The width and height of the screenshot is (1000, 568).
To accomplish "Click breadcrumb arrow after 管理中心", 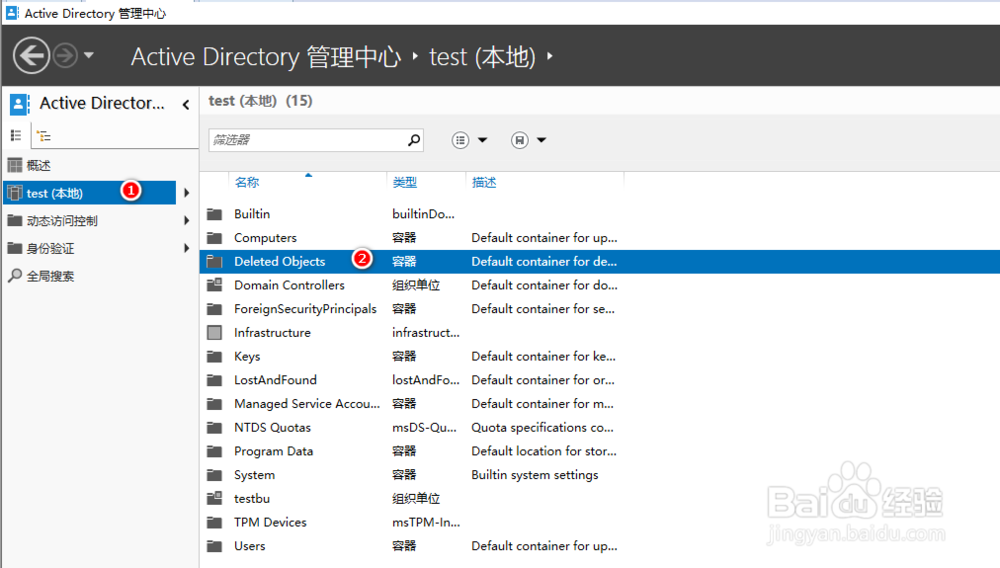I will tap(415, 56).
